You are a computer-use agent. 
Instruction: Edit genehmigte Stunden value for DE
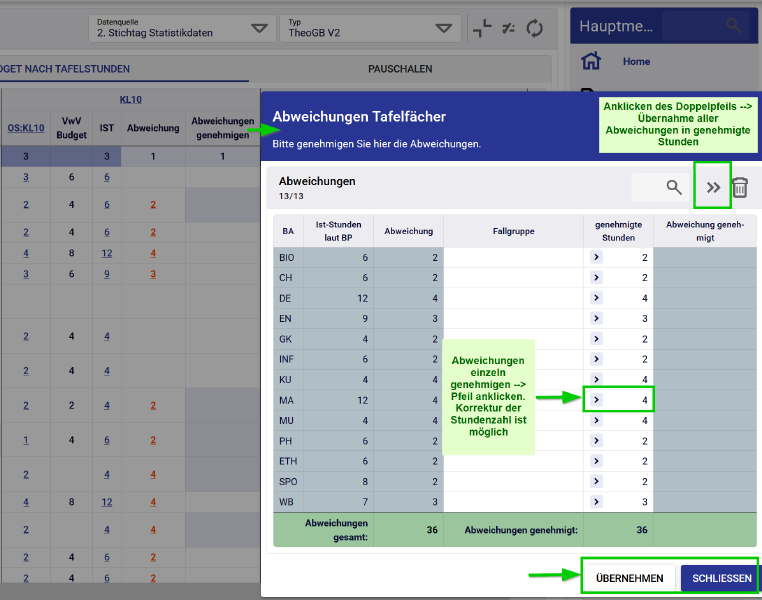(x=644, y=298)
